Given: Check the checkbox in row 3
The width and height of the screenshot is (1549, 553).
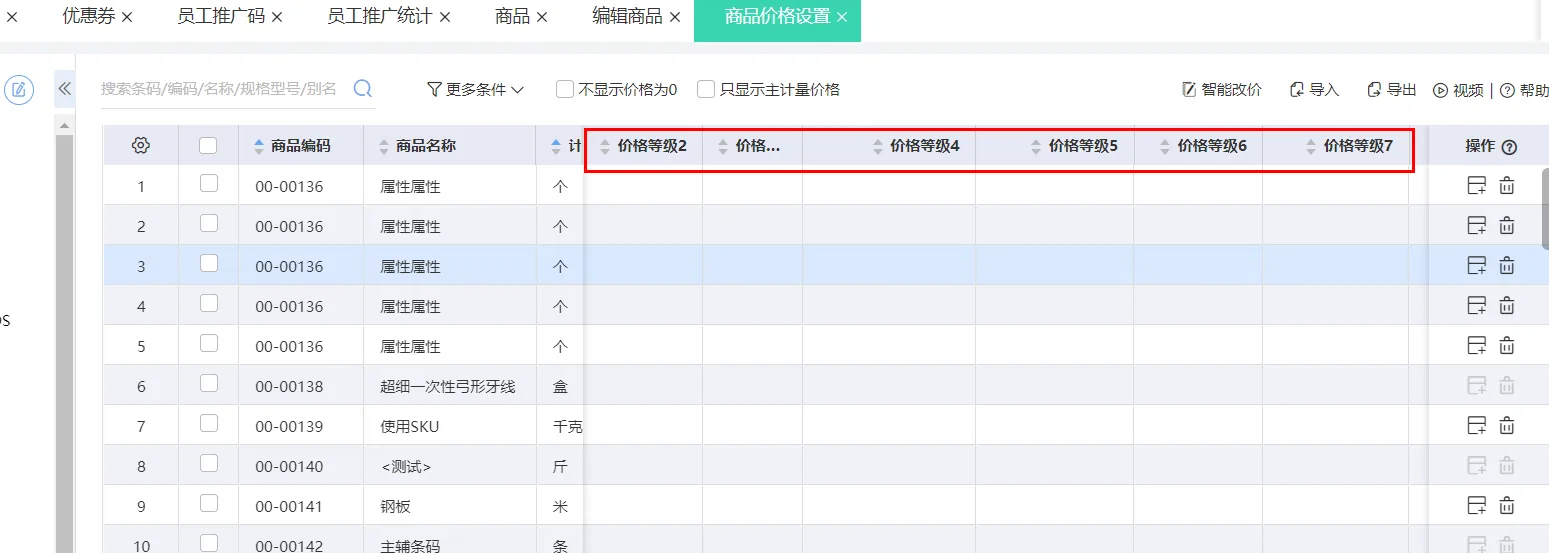Looking at the screenshot, I should click(208, 263).
